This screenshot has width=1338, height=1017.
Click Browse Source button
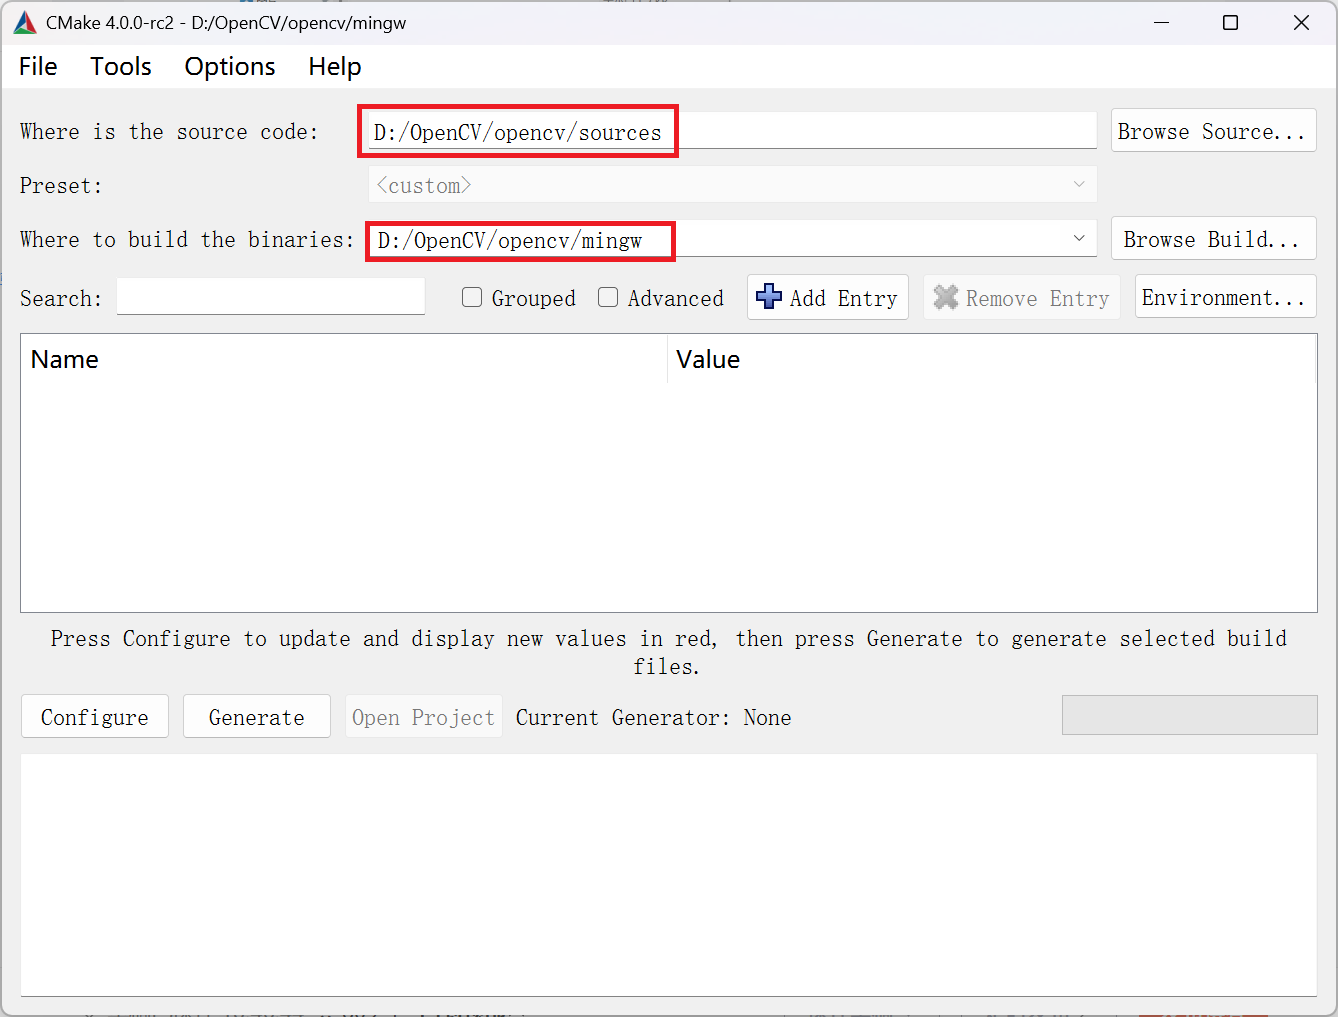[1213, 131]
